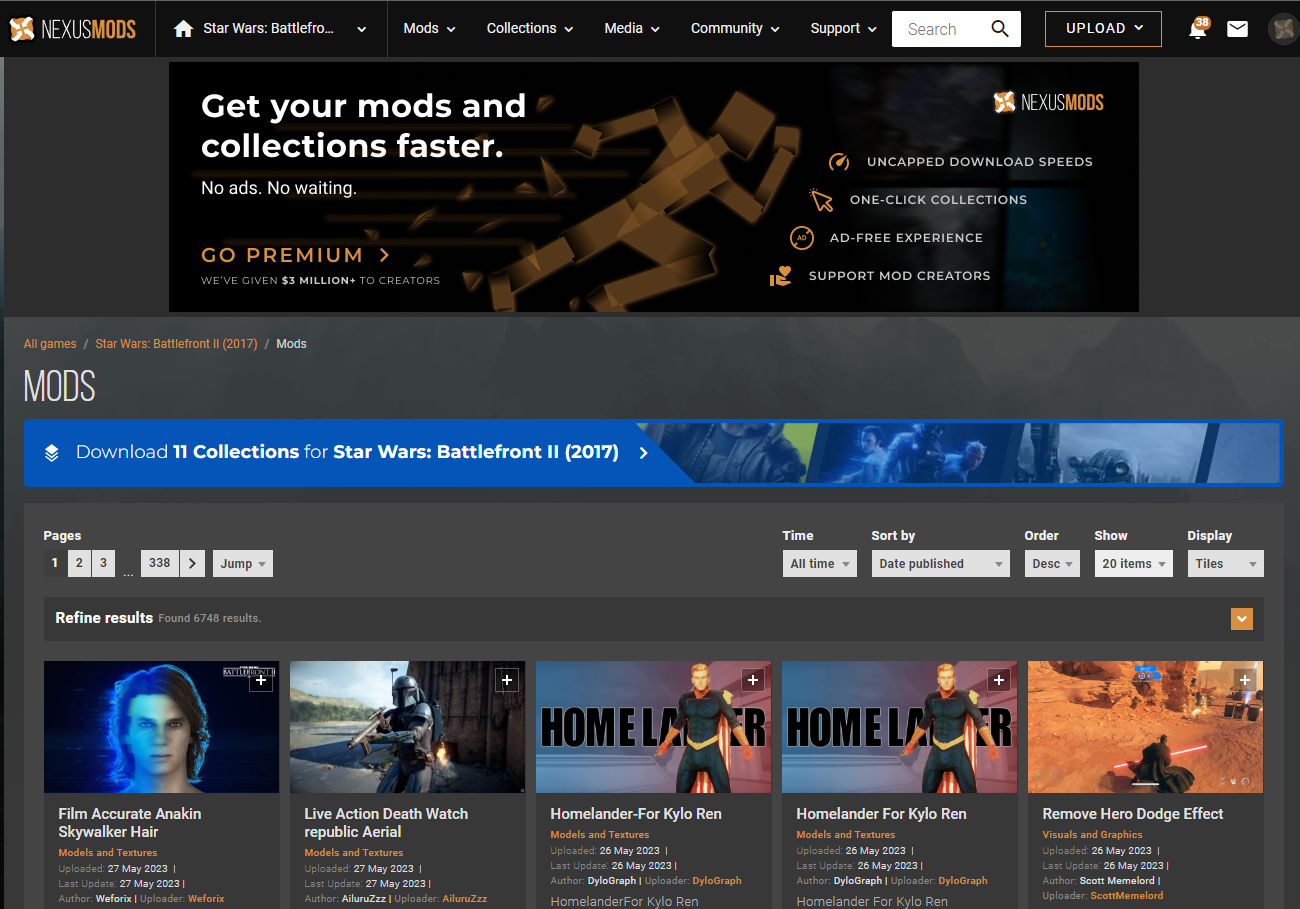Open the Mods menu
Viewport: 1300px width, 909px height.
429,29
